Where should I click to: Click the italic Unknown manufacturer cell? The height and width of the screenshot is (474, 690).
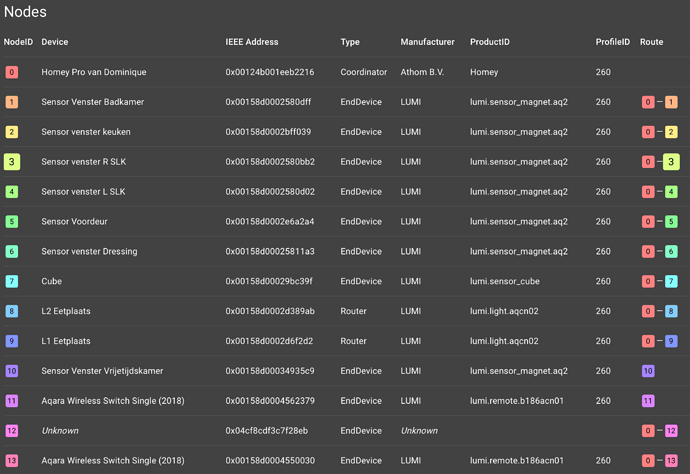(419, 431)
